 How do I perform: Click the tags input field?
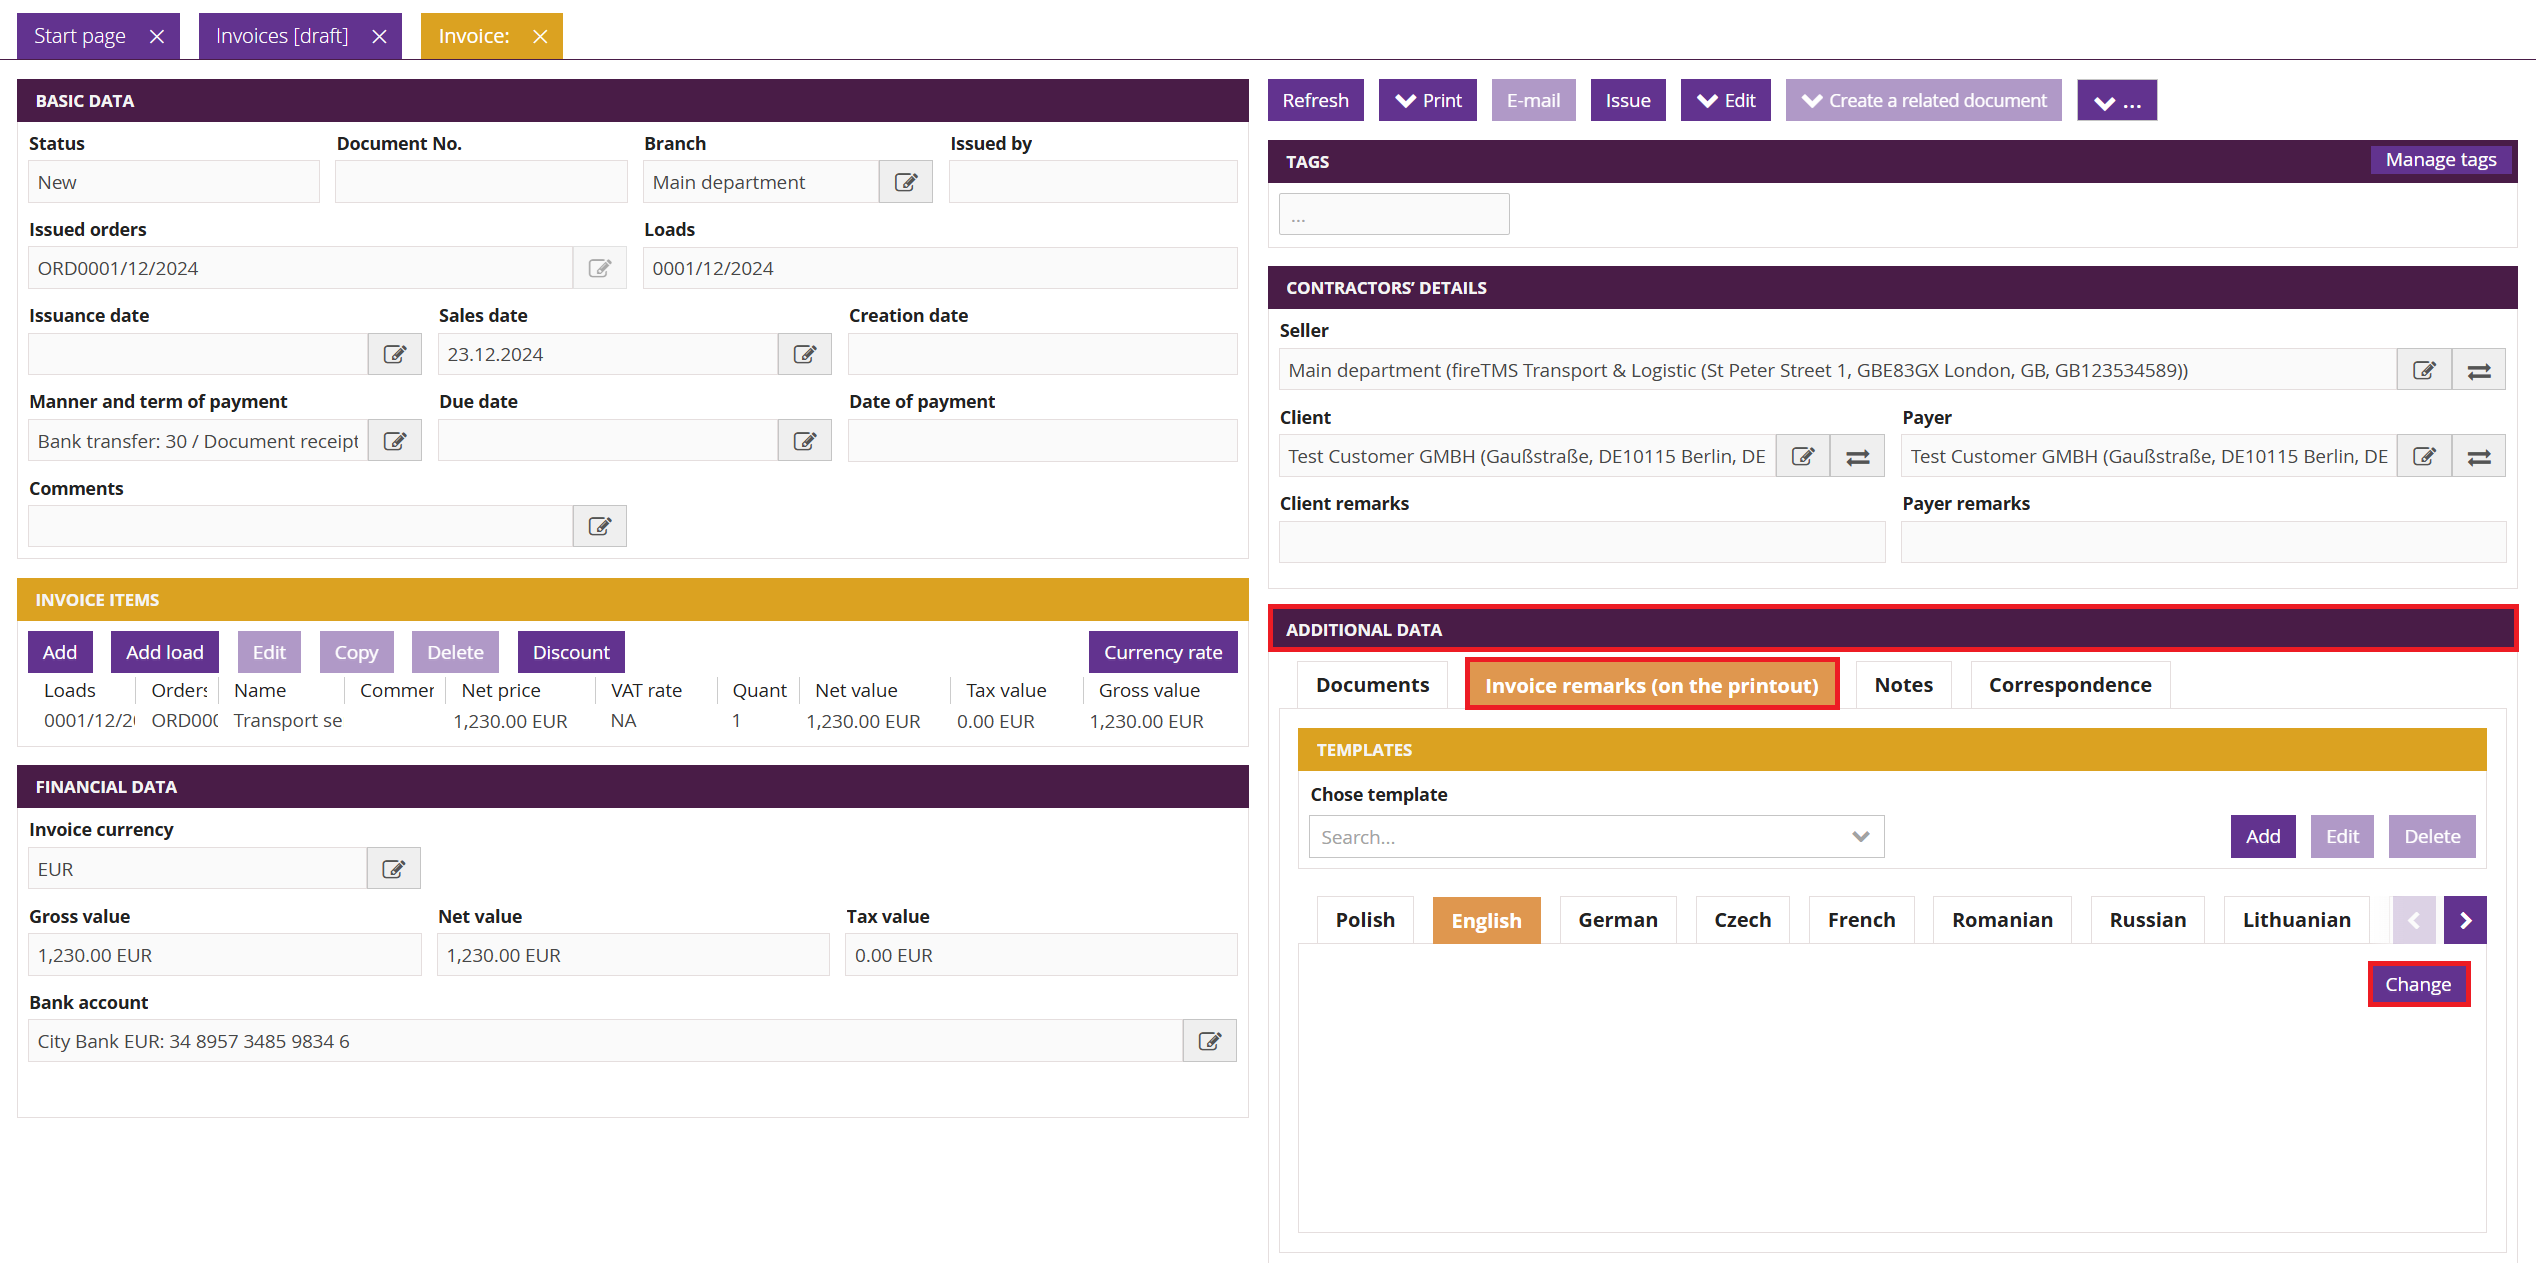1393,215
